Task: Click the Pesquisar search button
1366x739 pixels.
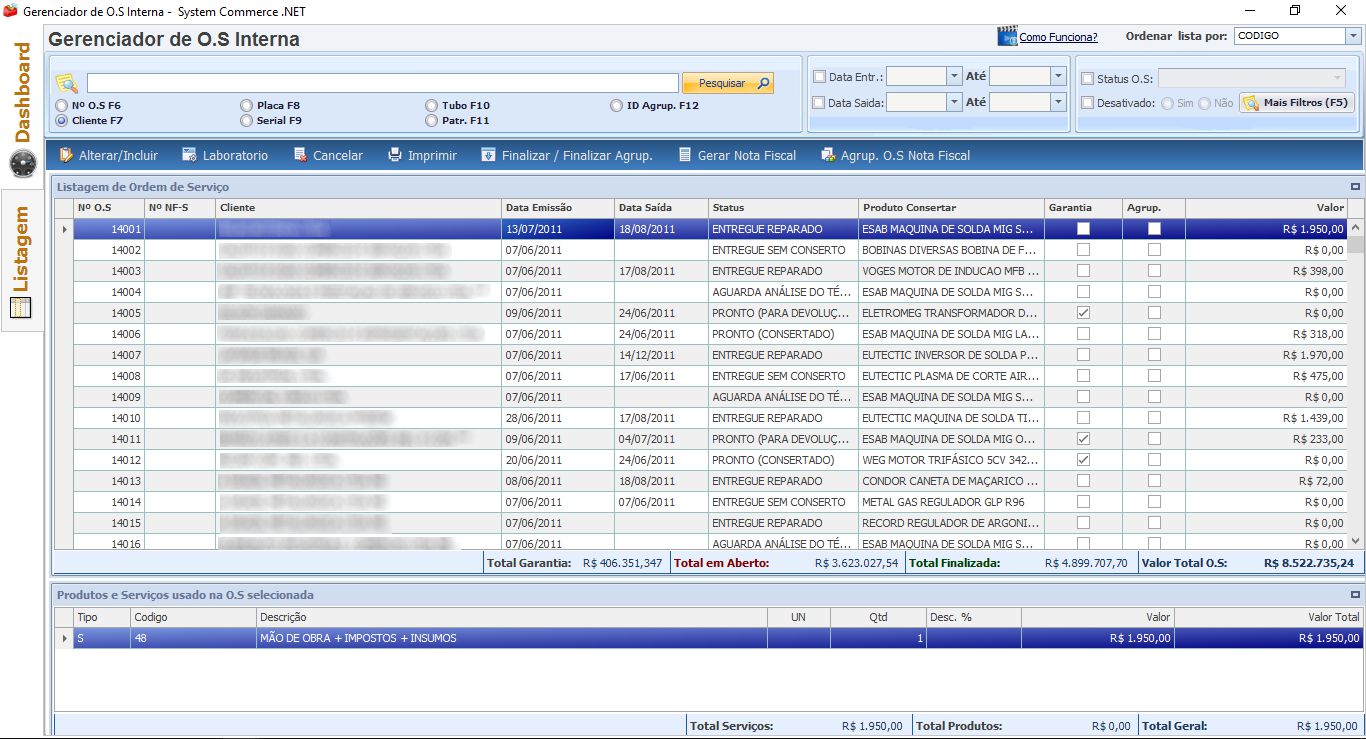Action: (728, 83)
